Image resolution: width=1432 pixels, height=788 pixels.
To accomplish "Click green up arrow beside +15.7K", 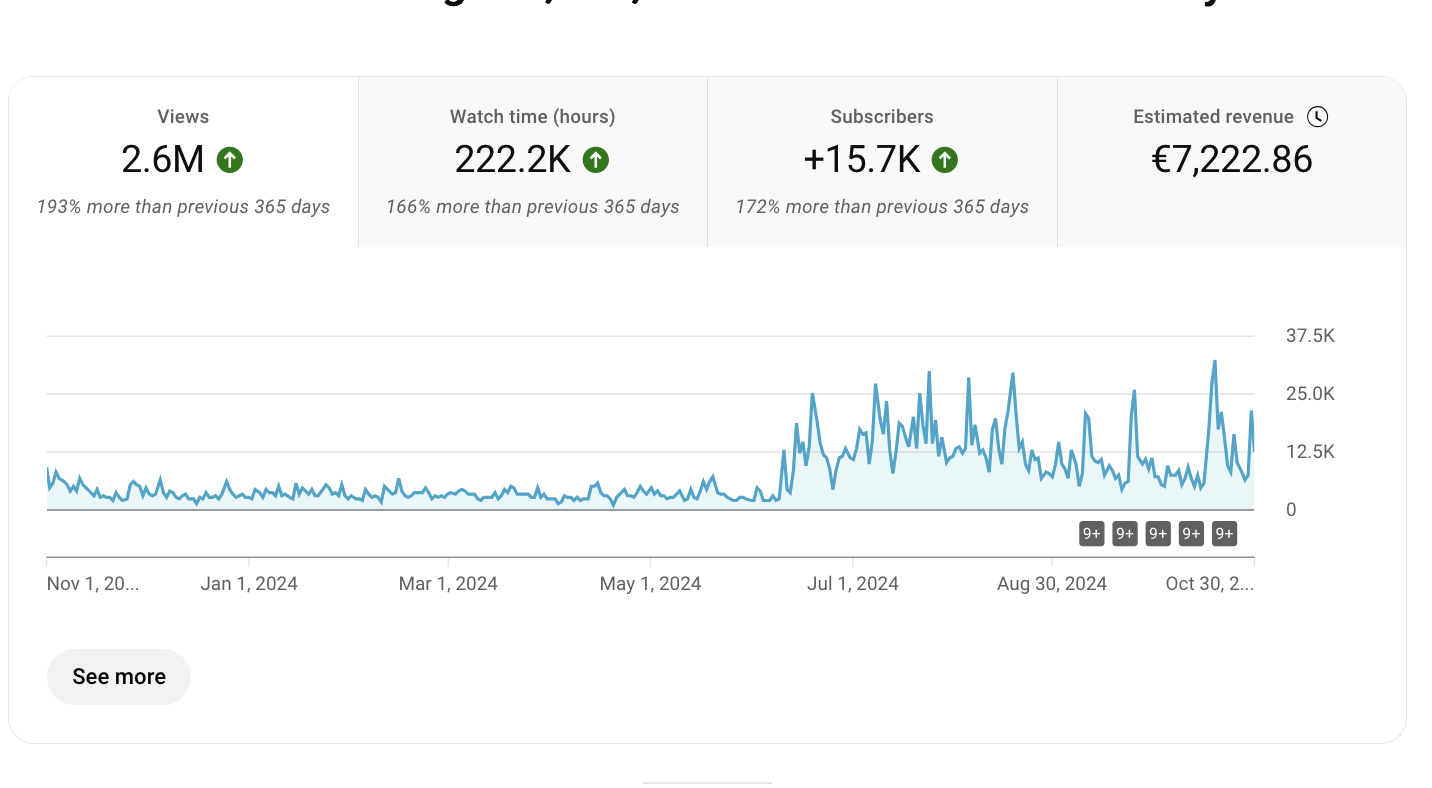I will coord(945,160).
